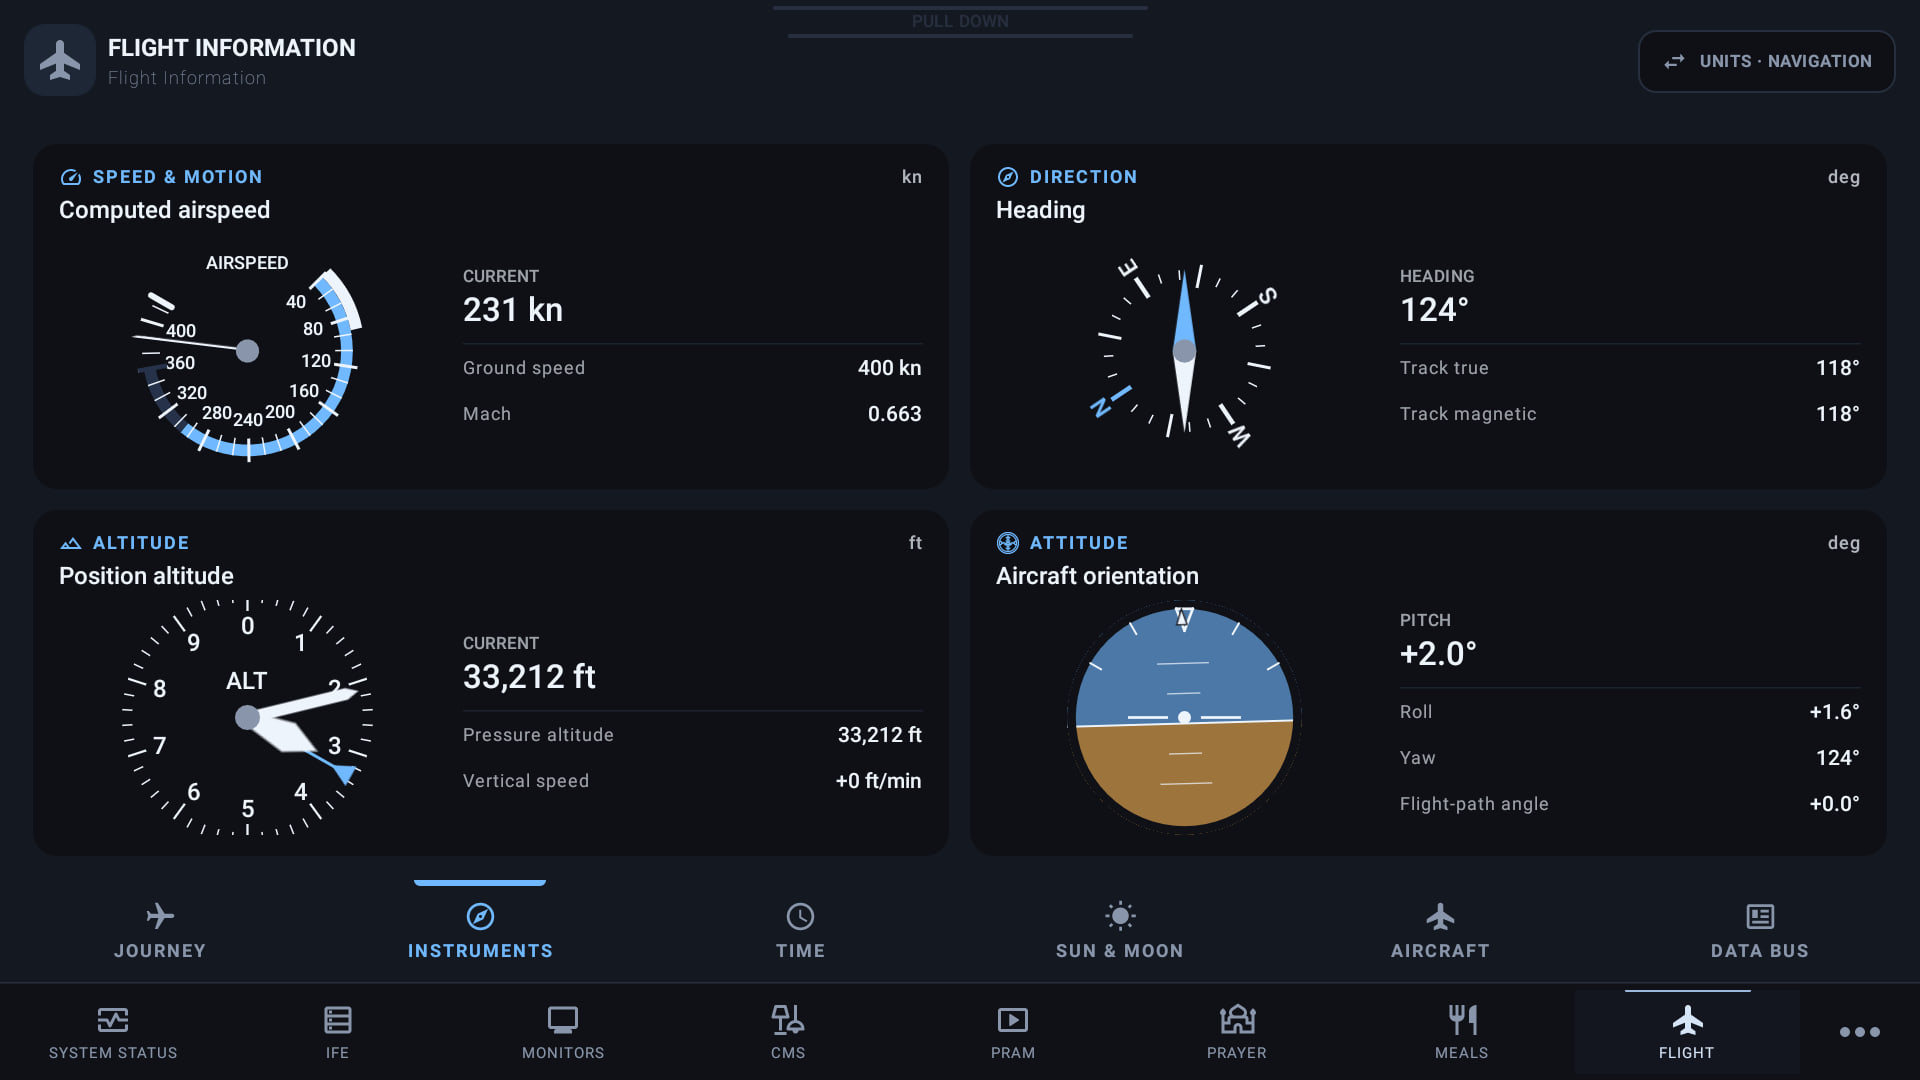Open the Meals page
The width and height of the screenshot is (1920, 1080).
click(x=1462, y=1033)
